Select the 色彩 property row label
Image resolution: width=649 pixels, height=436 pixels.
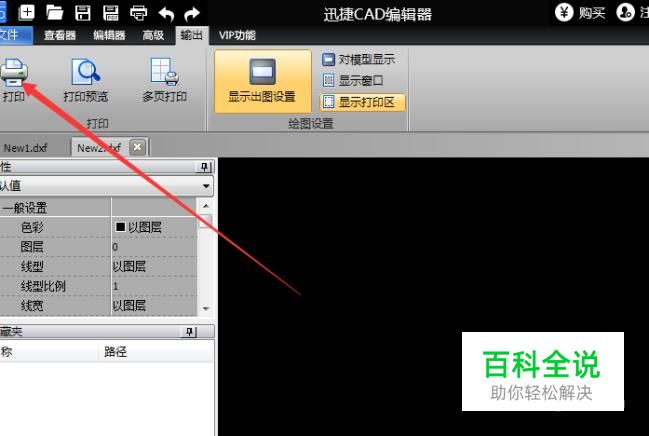[32, 227]
